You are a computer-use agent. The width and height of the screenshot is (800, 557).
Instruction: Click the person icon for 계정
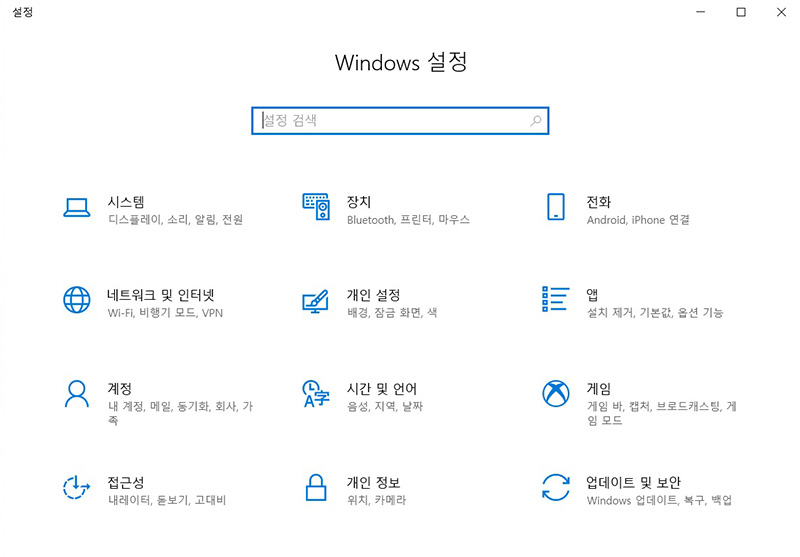point(77,393)
